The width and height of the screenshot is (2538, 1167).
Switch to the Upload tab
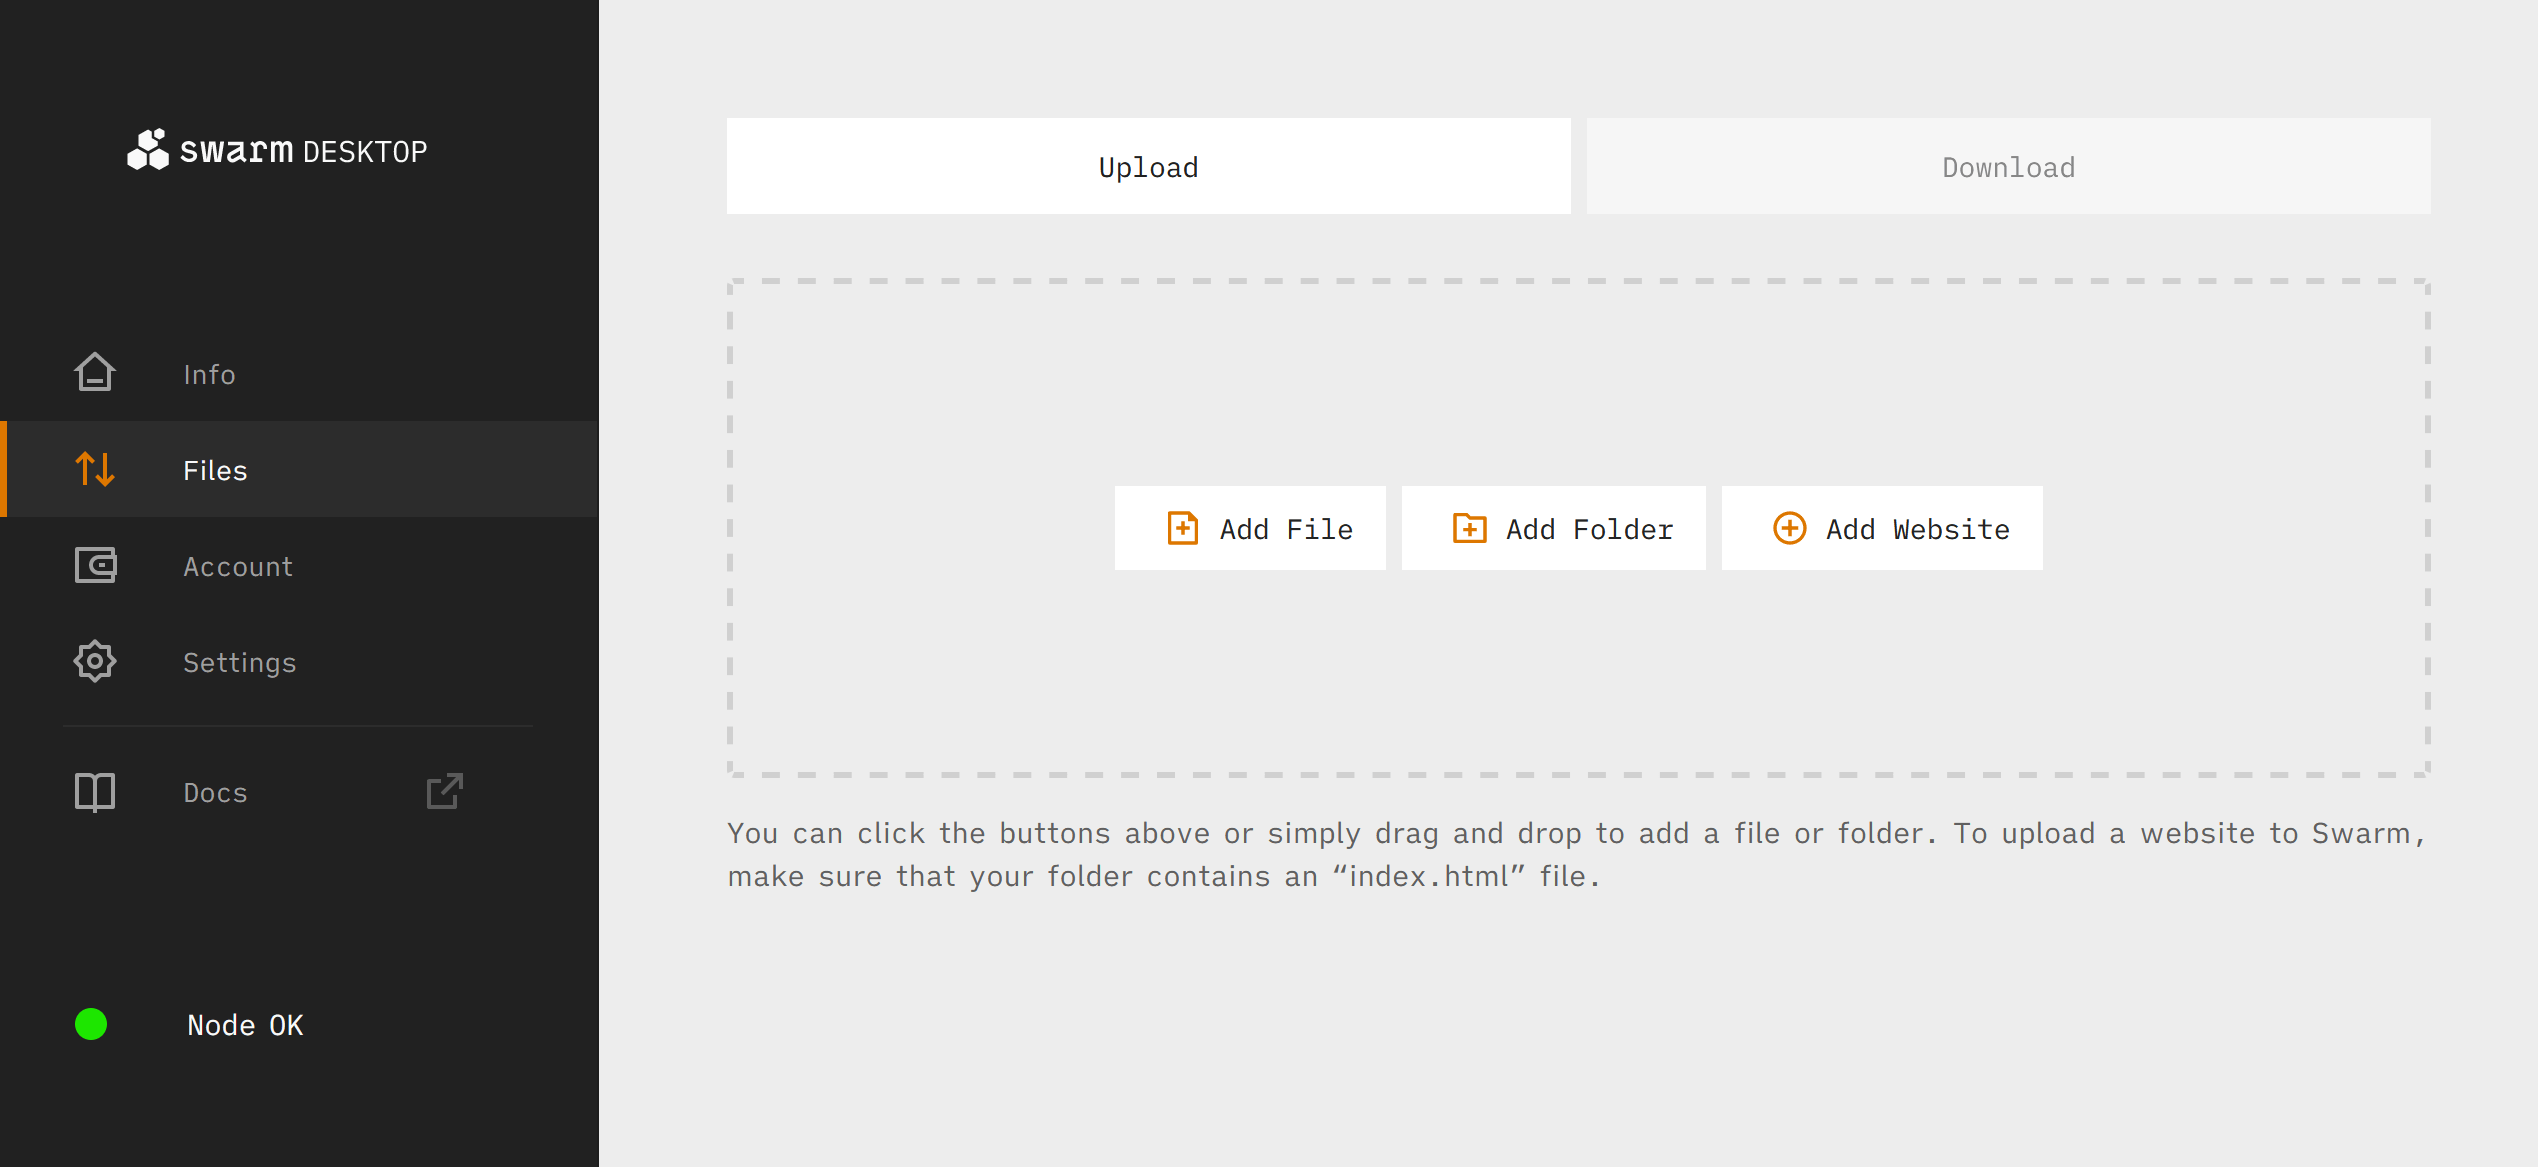coord(1148,167)
